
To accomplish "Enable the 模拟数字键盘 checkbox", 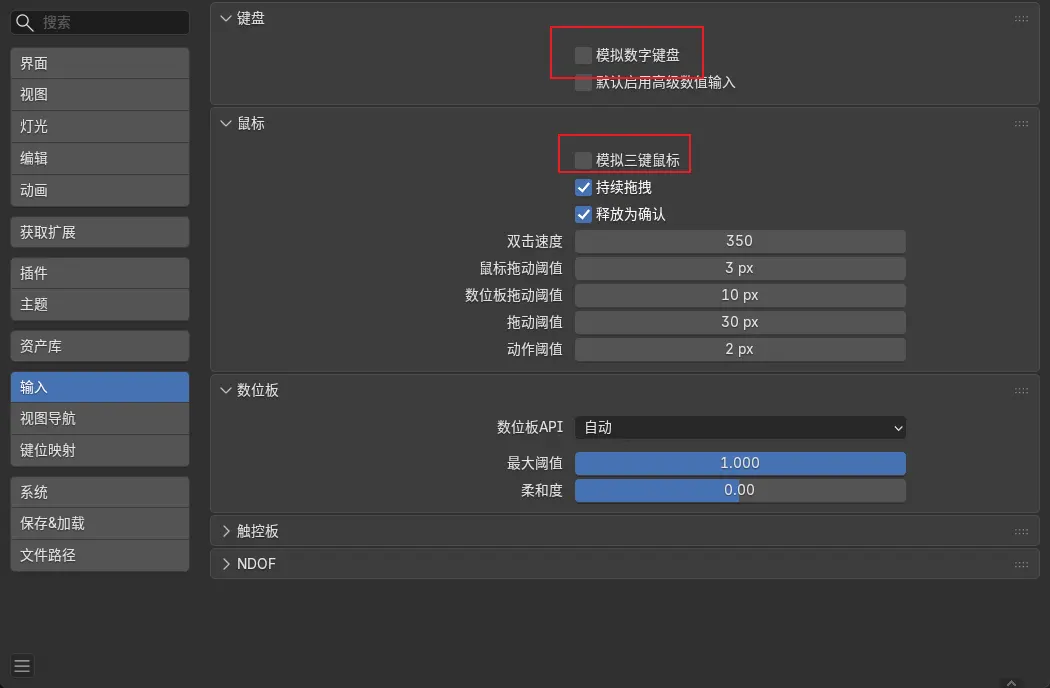I will [583, 55].
